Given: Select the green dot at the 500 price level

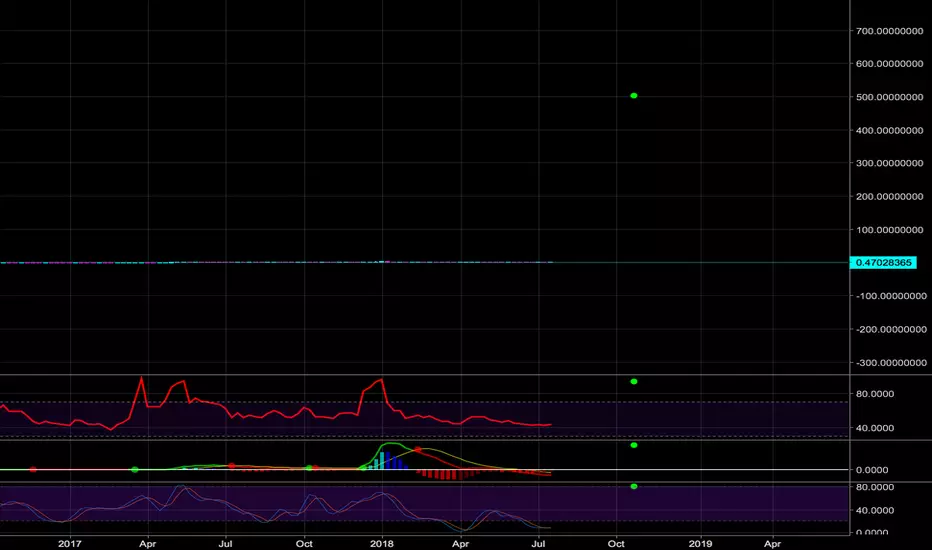Looking at the screenshot, I should [634, 96].
